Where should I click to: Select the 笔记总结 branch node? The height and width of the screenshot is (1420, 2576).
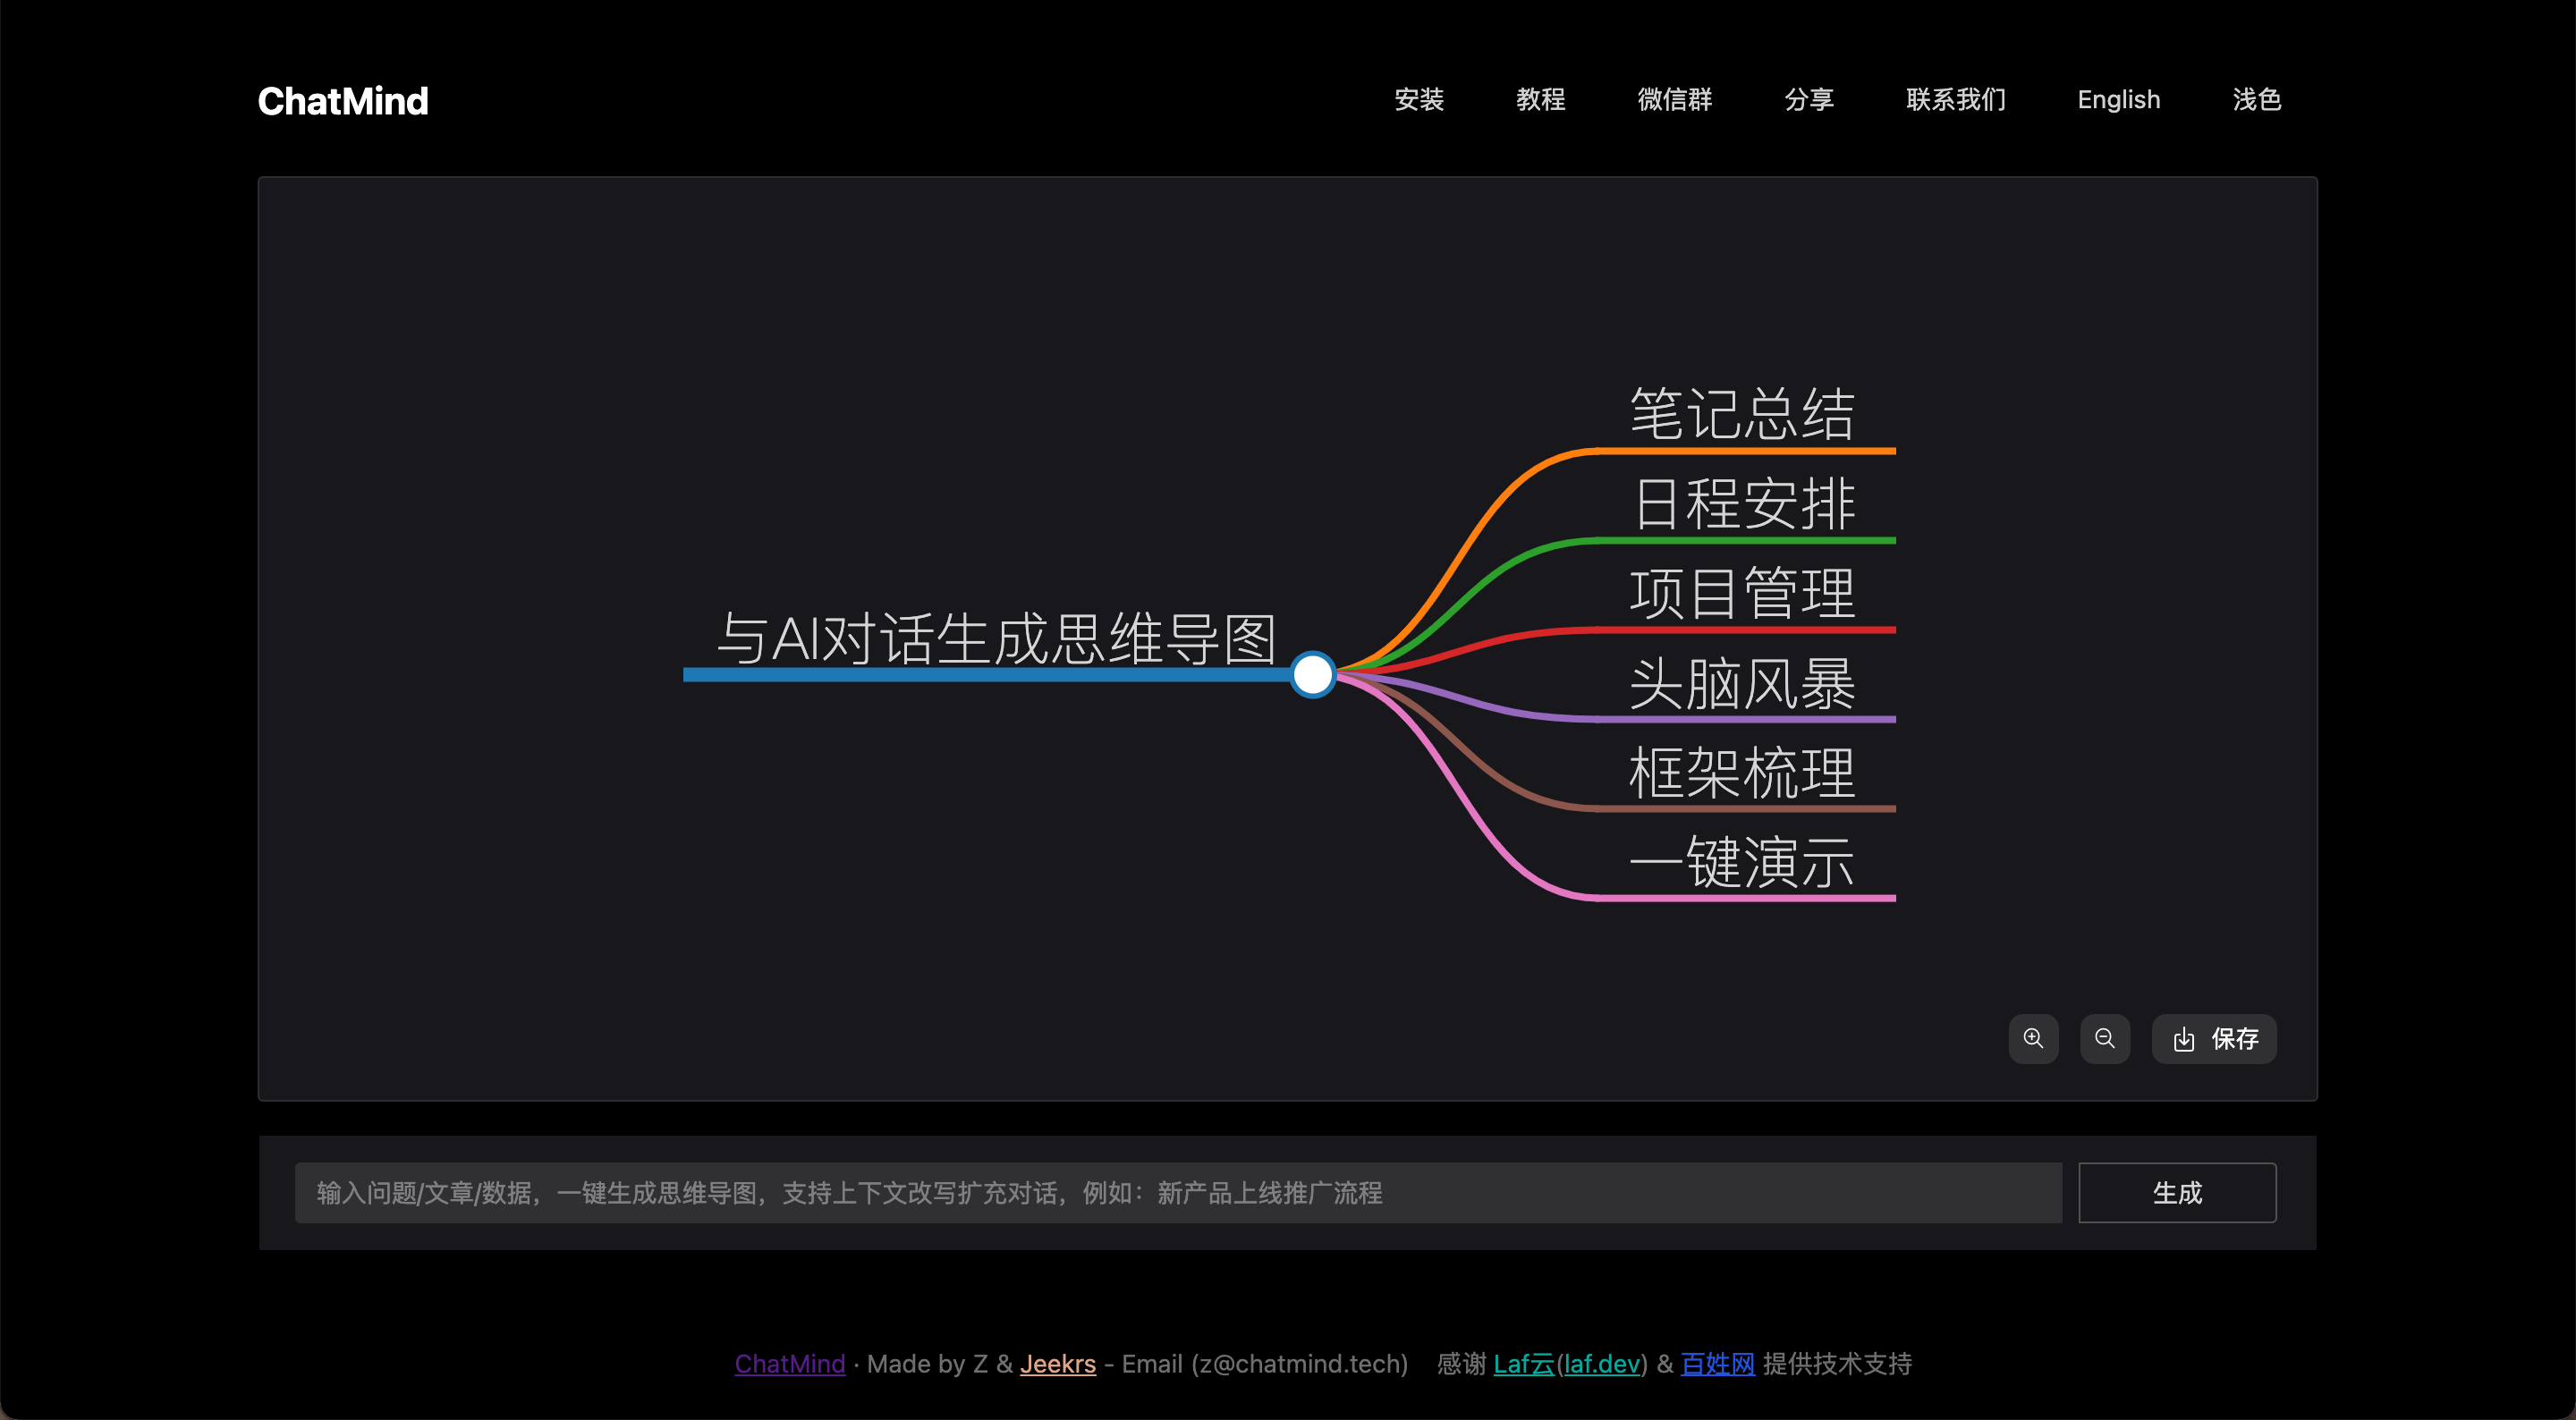pyautogui.click(x=1741, y=414)
